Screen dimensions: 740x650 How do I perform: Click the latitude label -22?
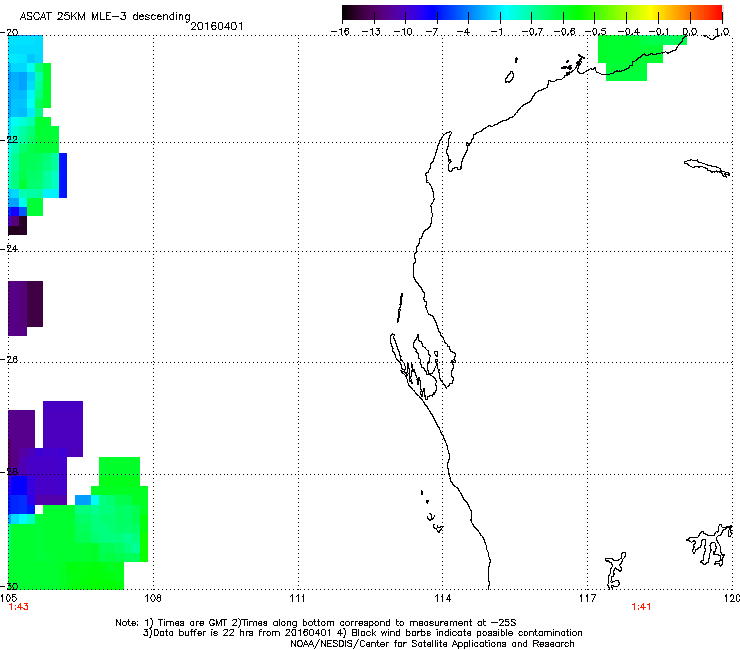(x=9, y=140)
